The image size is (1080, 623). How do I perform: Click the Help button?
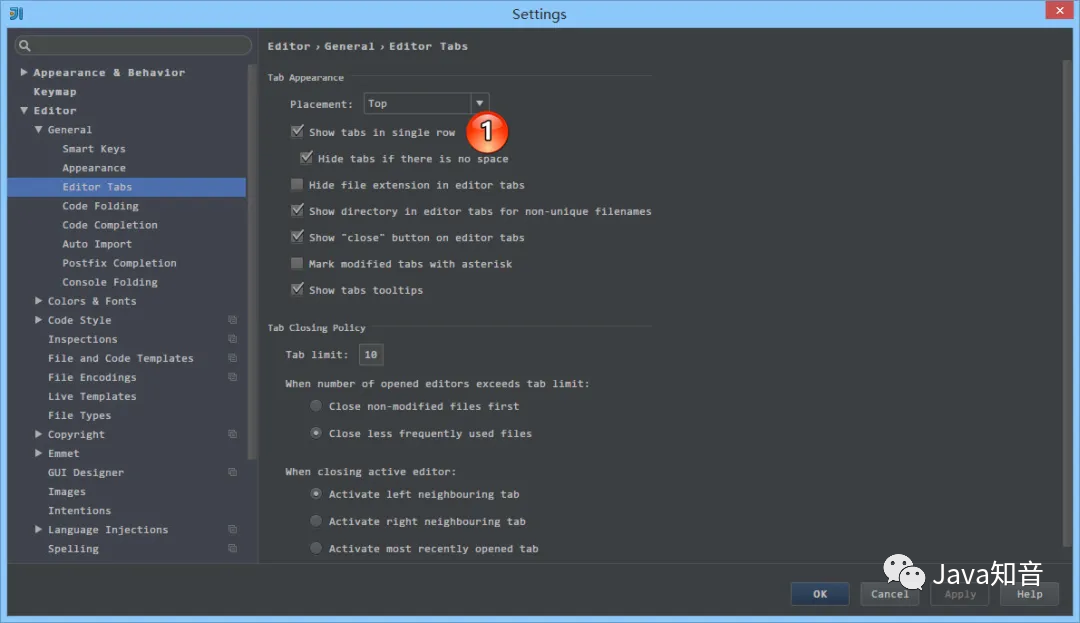pyautogui.click(x=1029, y=594)
